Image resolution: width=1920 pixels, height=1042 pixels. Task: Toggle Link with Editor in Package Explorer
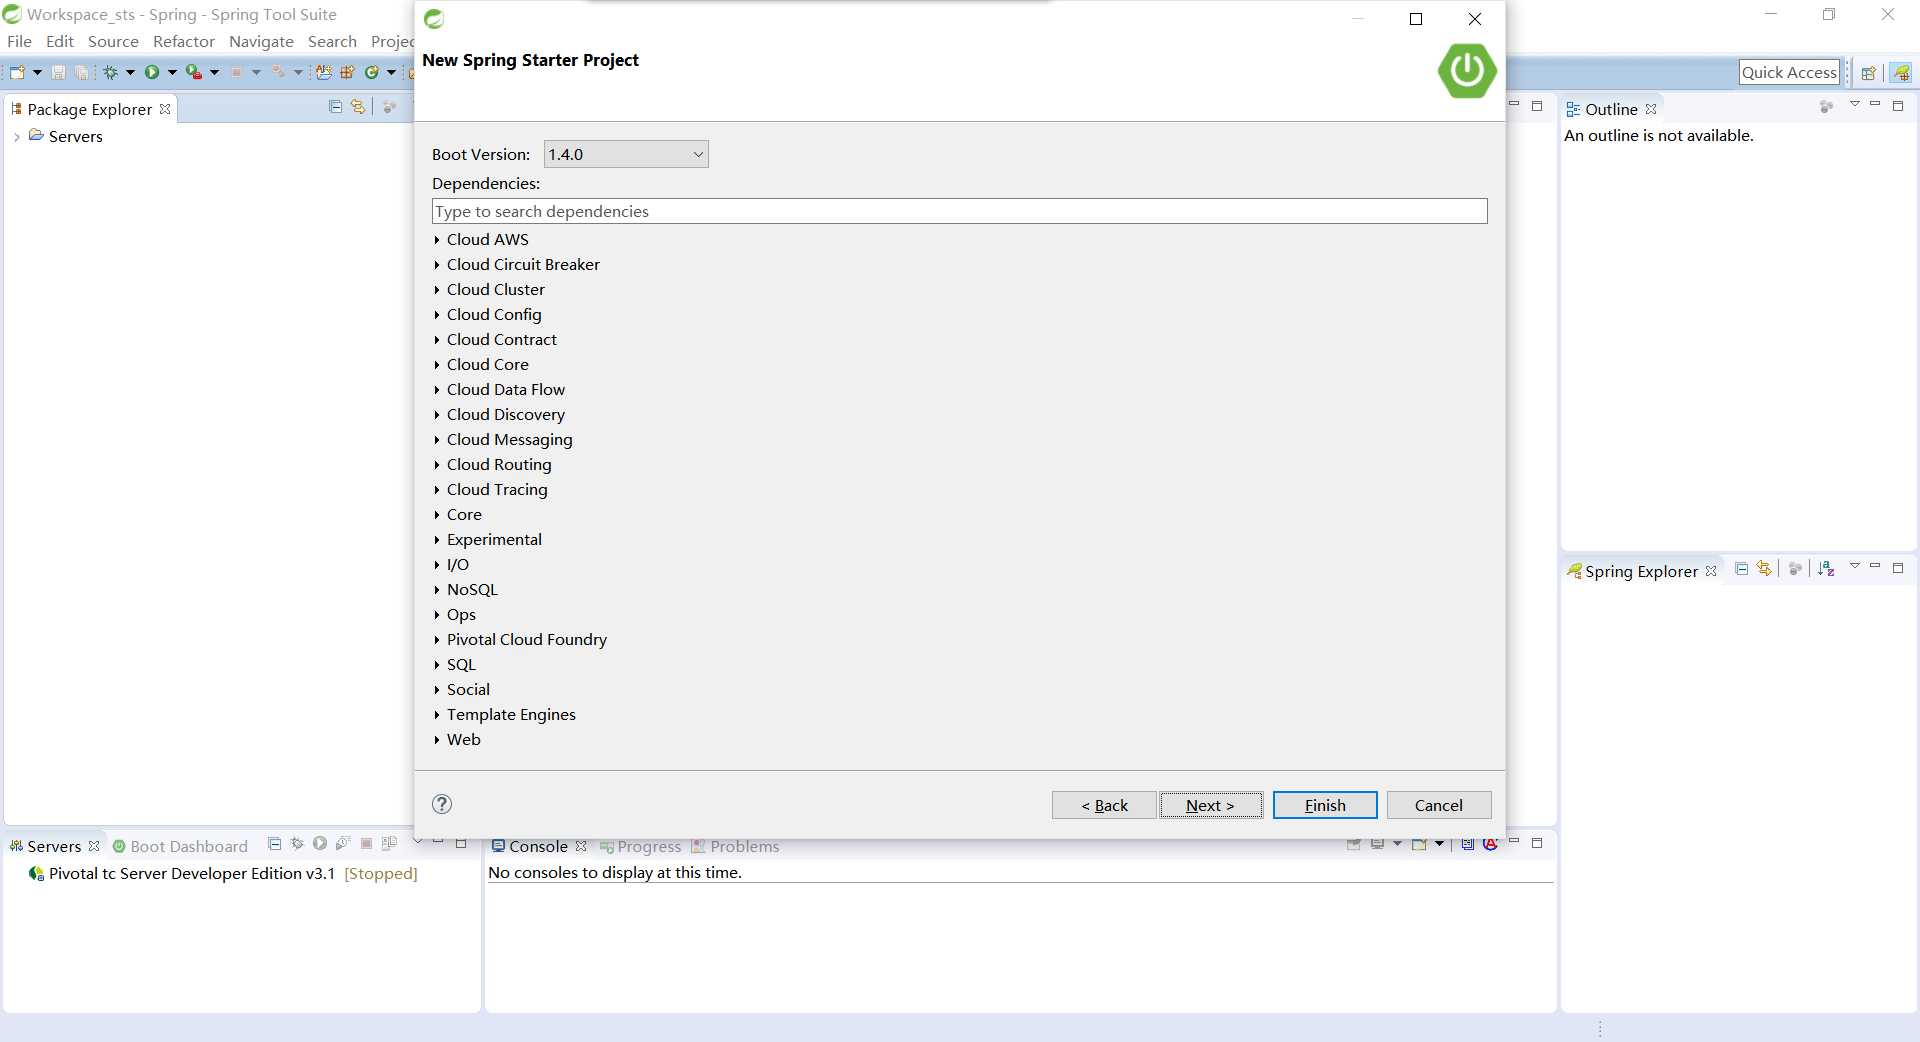click(358, 107)
